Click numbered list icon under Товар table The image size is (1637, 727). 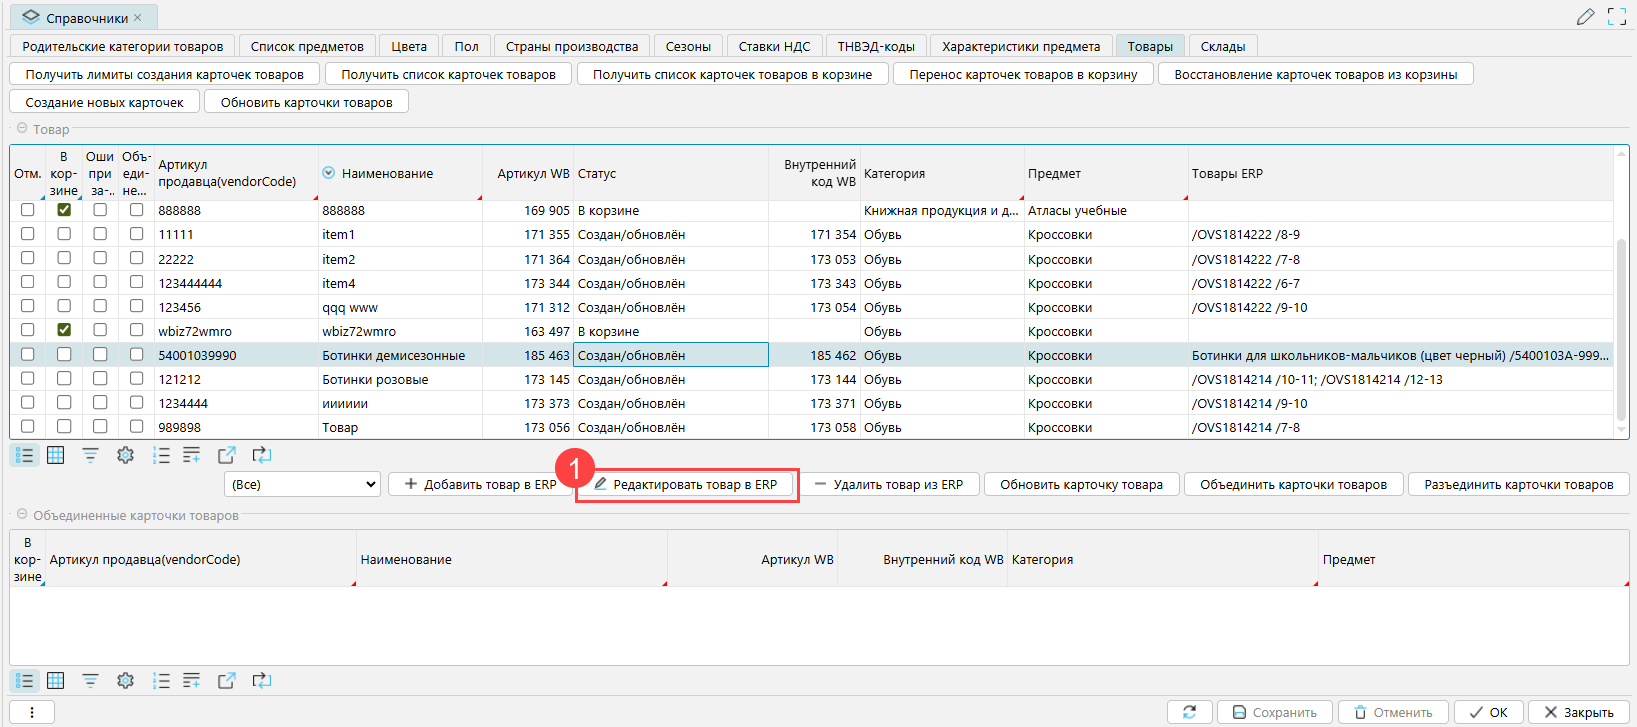pyautogui.click(x=160, y=455)
